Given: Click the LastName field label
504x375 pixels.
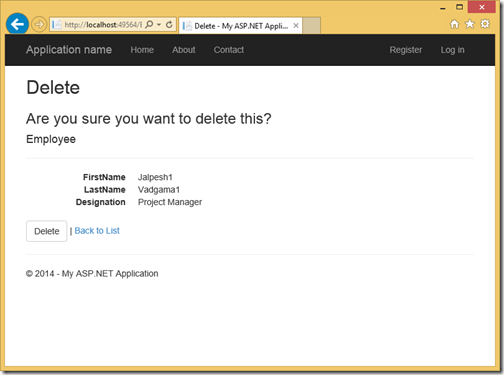Looking at the screenshot, I should coord(105,190).
